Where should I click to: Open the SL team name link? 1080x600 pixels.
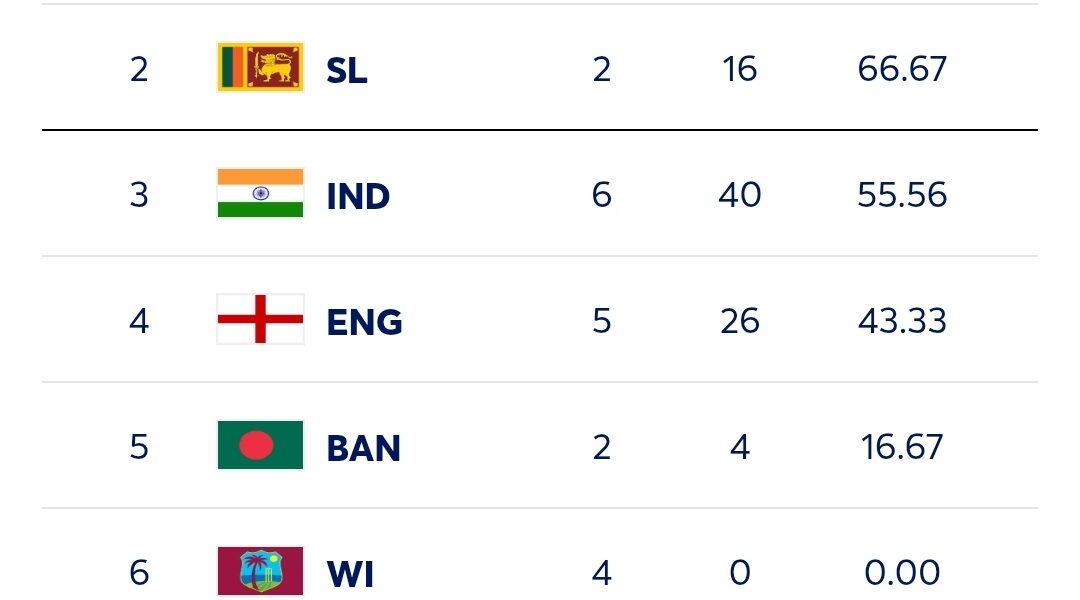[x=347, y=70]
